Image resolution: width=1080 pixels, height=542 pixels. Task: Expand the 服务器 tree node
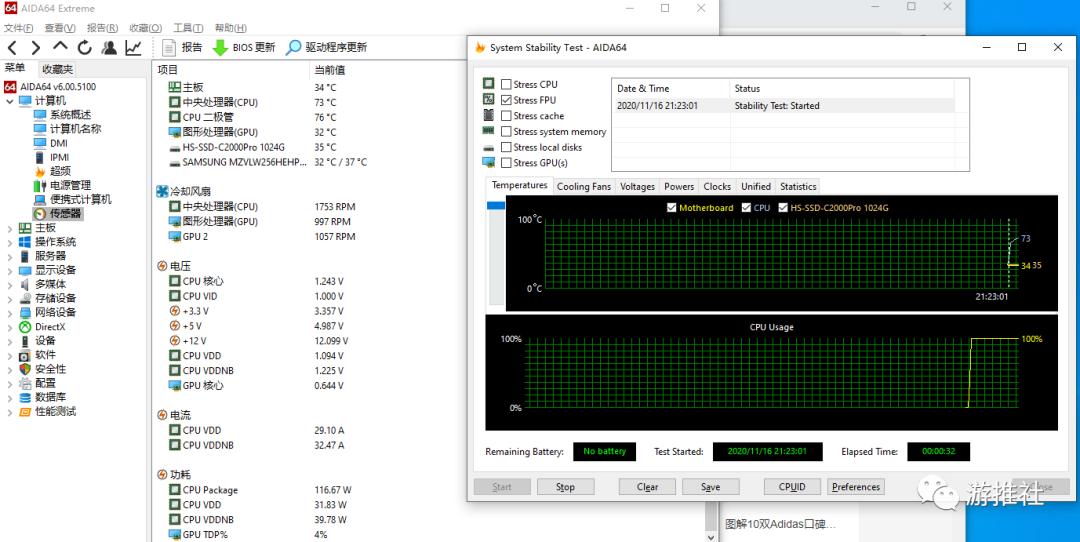click(10, 256)
